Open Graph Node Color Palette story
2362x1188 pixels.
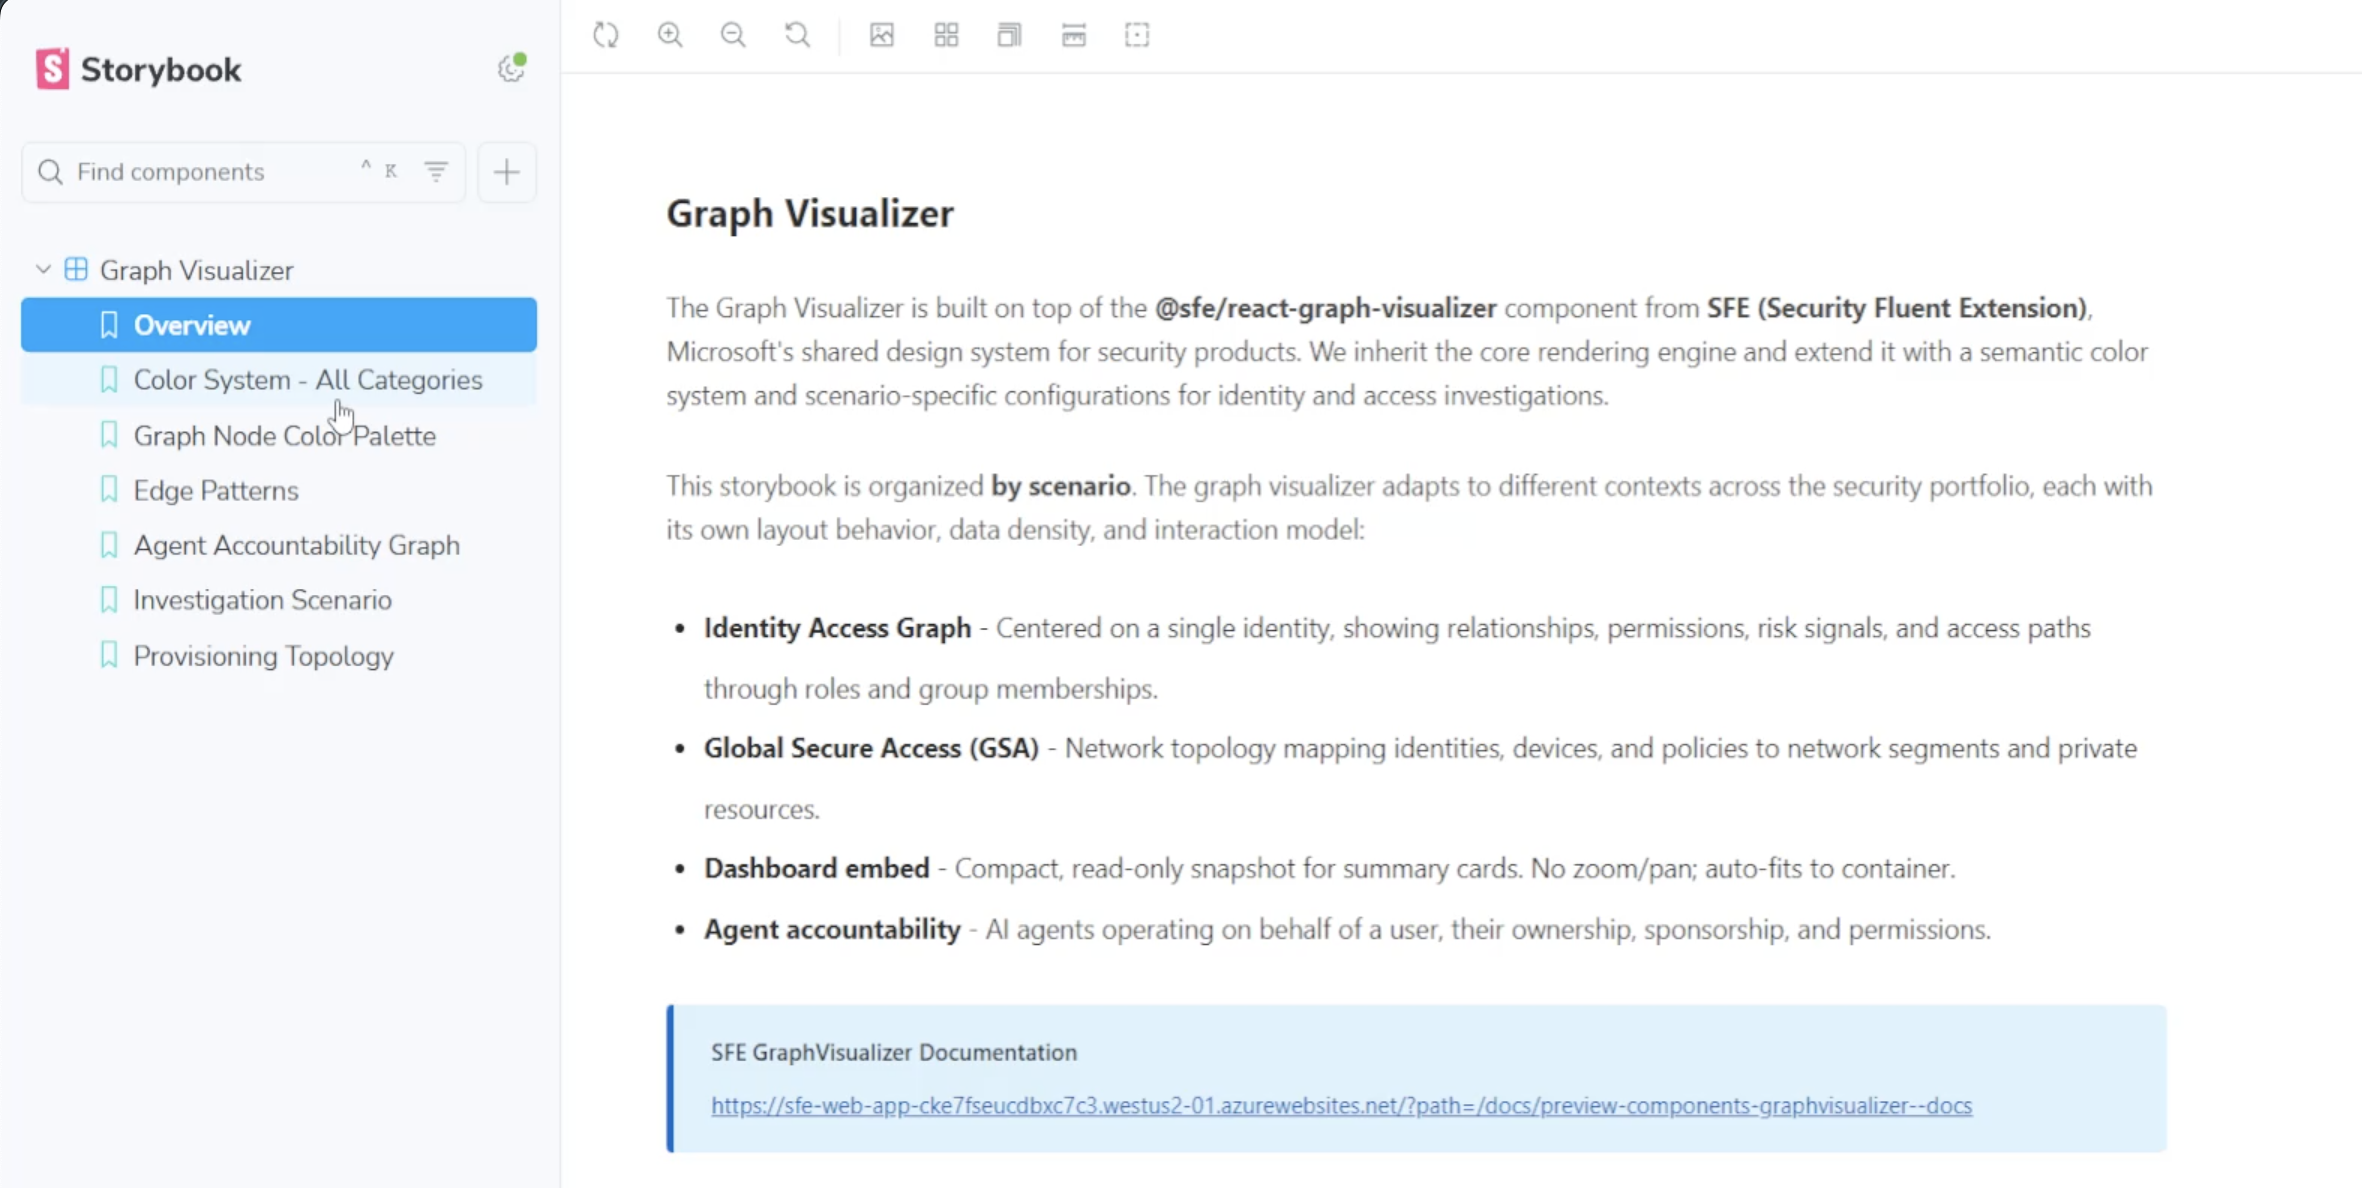point(279,436)
